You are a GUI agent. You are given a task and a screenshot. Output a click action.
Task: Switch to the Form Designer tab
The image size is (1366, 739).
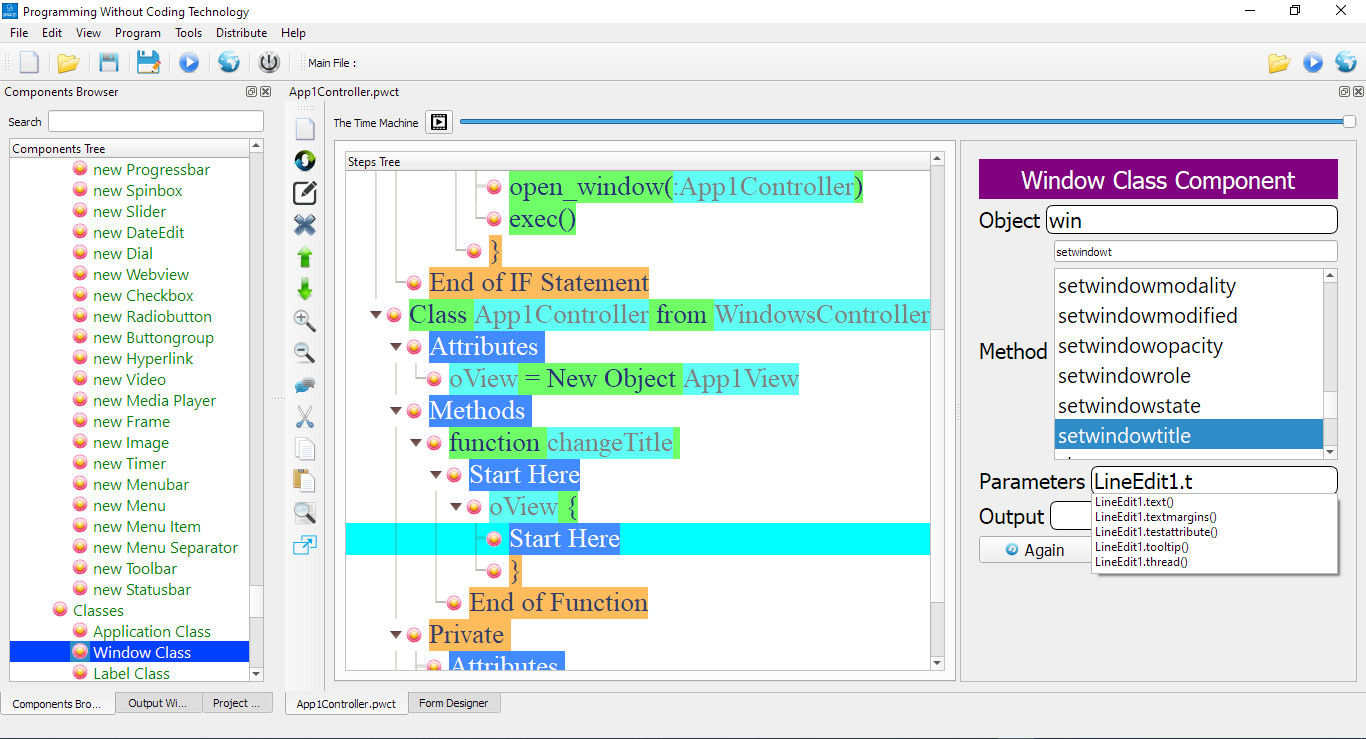[x=454, y=703]
